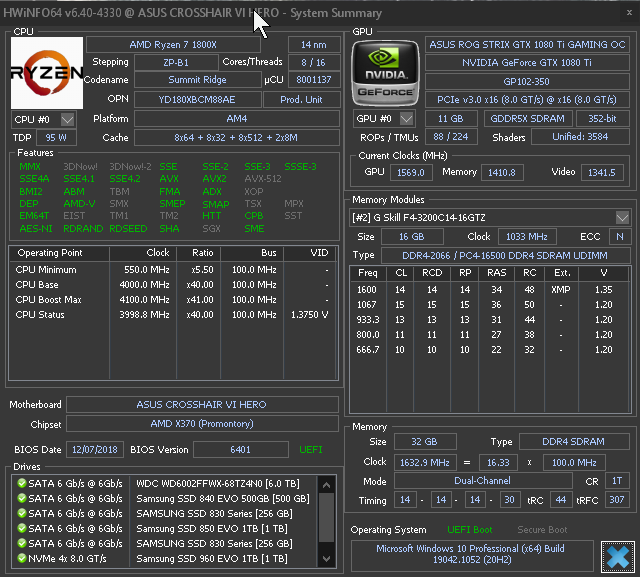Click status icon of WDC WD6002FFWX drive
The height and width of the screenshot is (577, 640).
[22, 484]
